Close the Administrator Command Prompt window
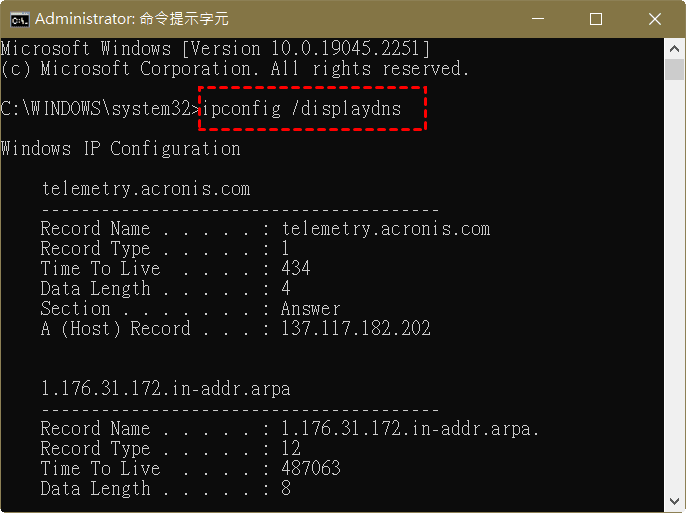The height and width of the screenshot is (513, 686). (653, 19)
